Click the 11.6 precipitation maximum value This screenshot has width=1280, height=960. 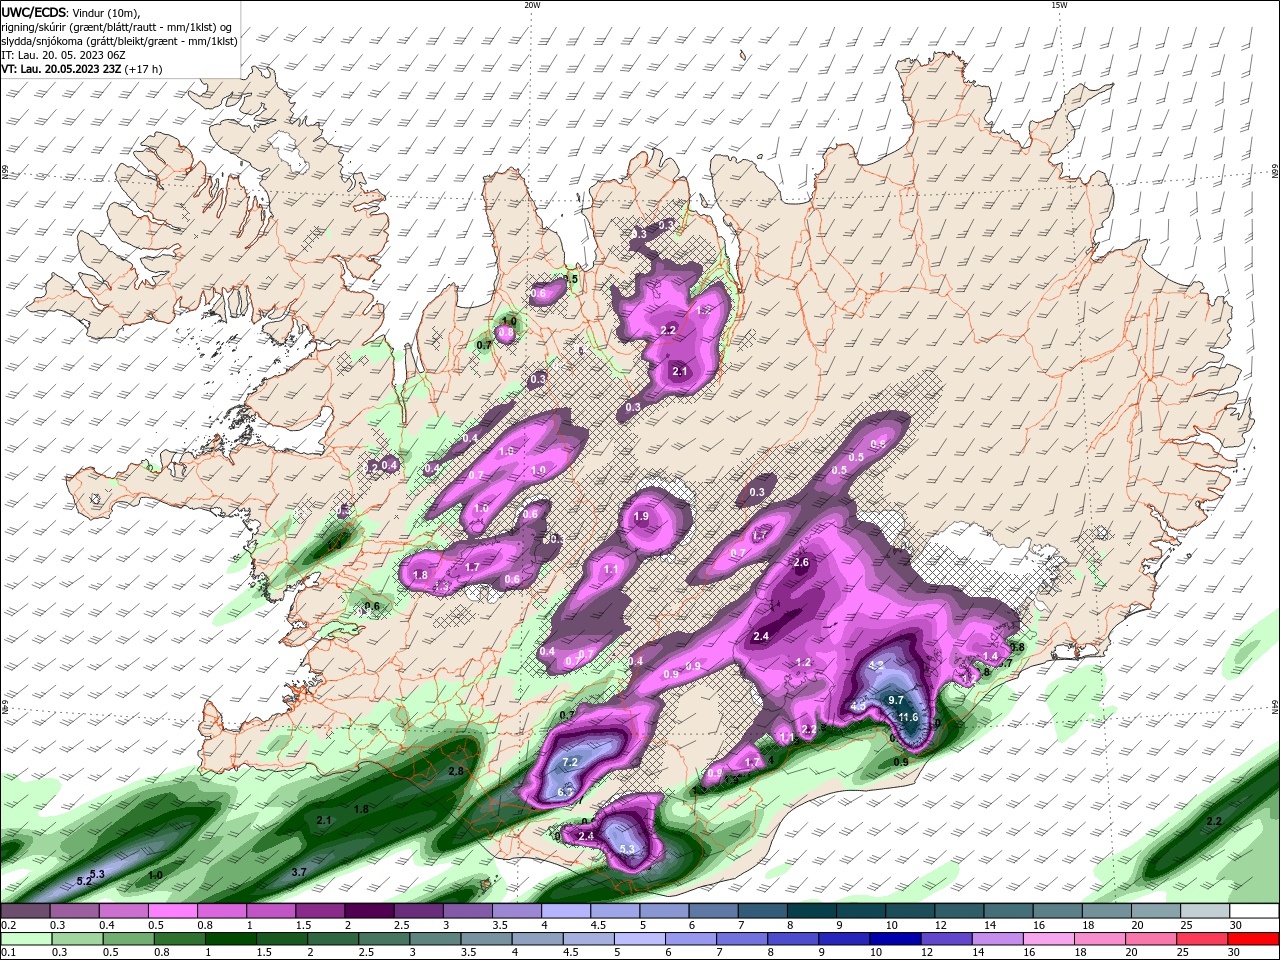pyautogui.click(x=908, y=717)
